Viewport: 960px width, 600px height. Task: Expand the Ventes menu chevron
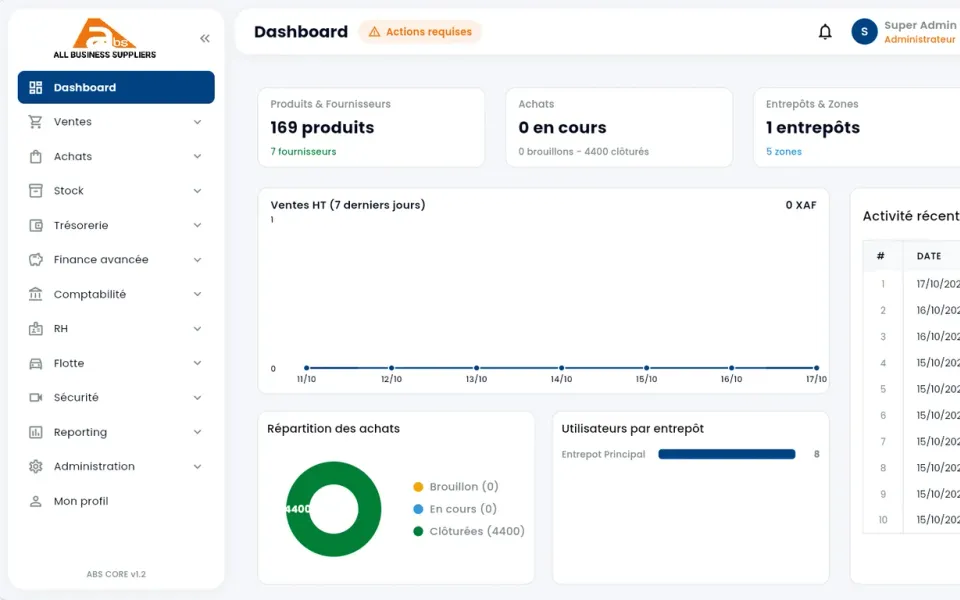point(197,122)
